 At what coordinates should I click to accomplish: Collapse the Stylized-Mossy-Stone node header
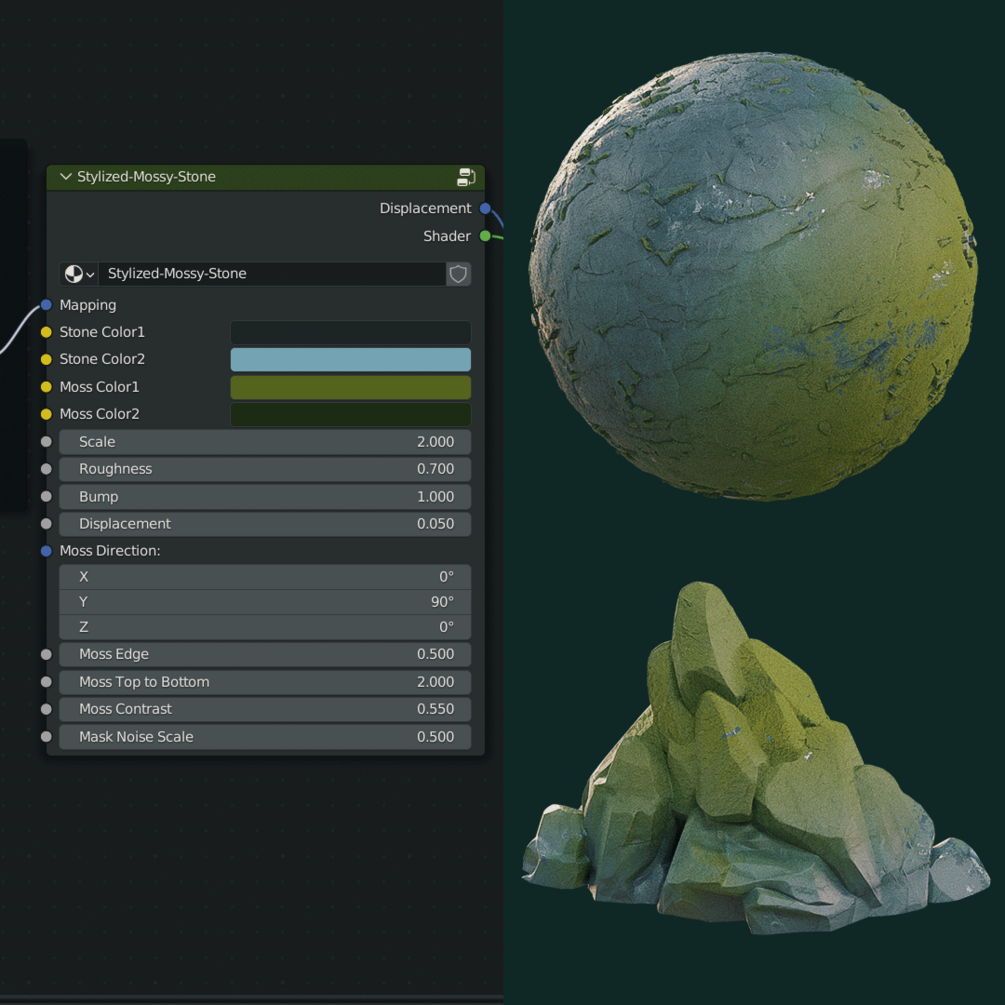pos(65,177)
